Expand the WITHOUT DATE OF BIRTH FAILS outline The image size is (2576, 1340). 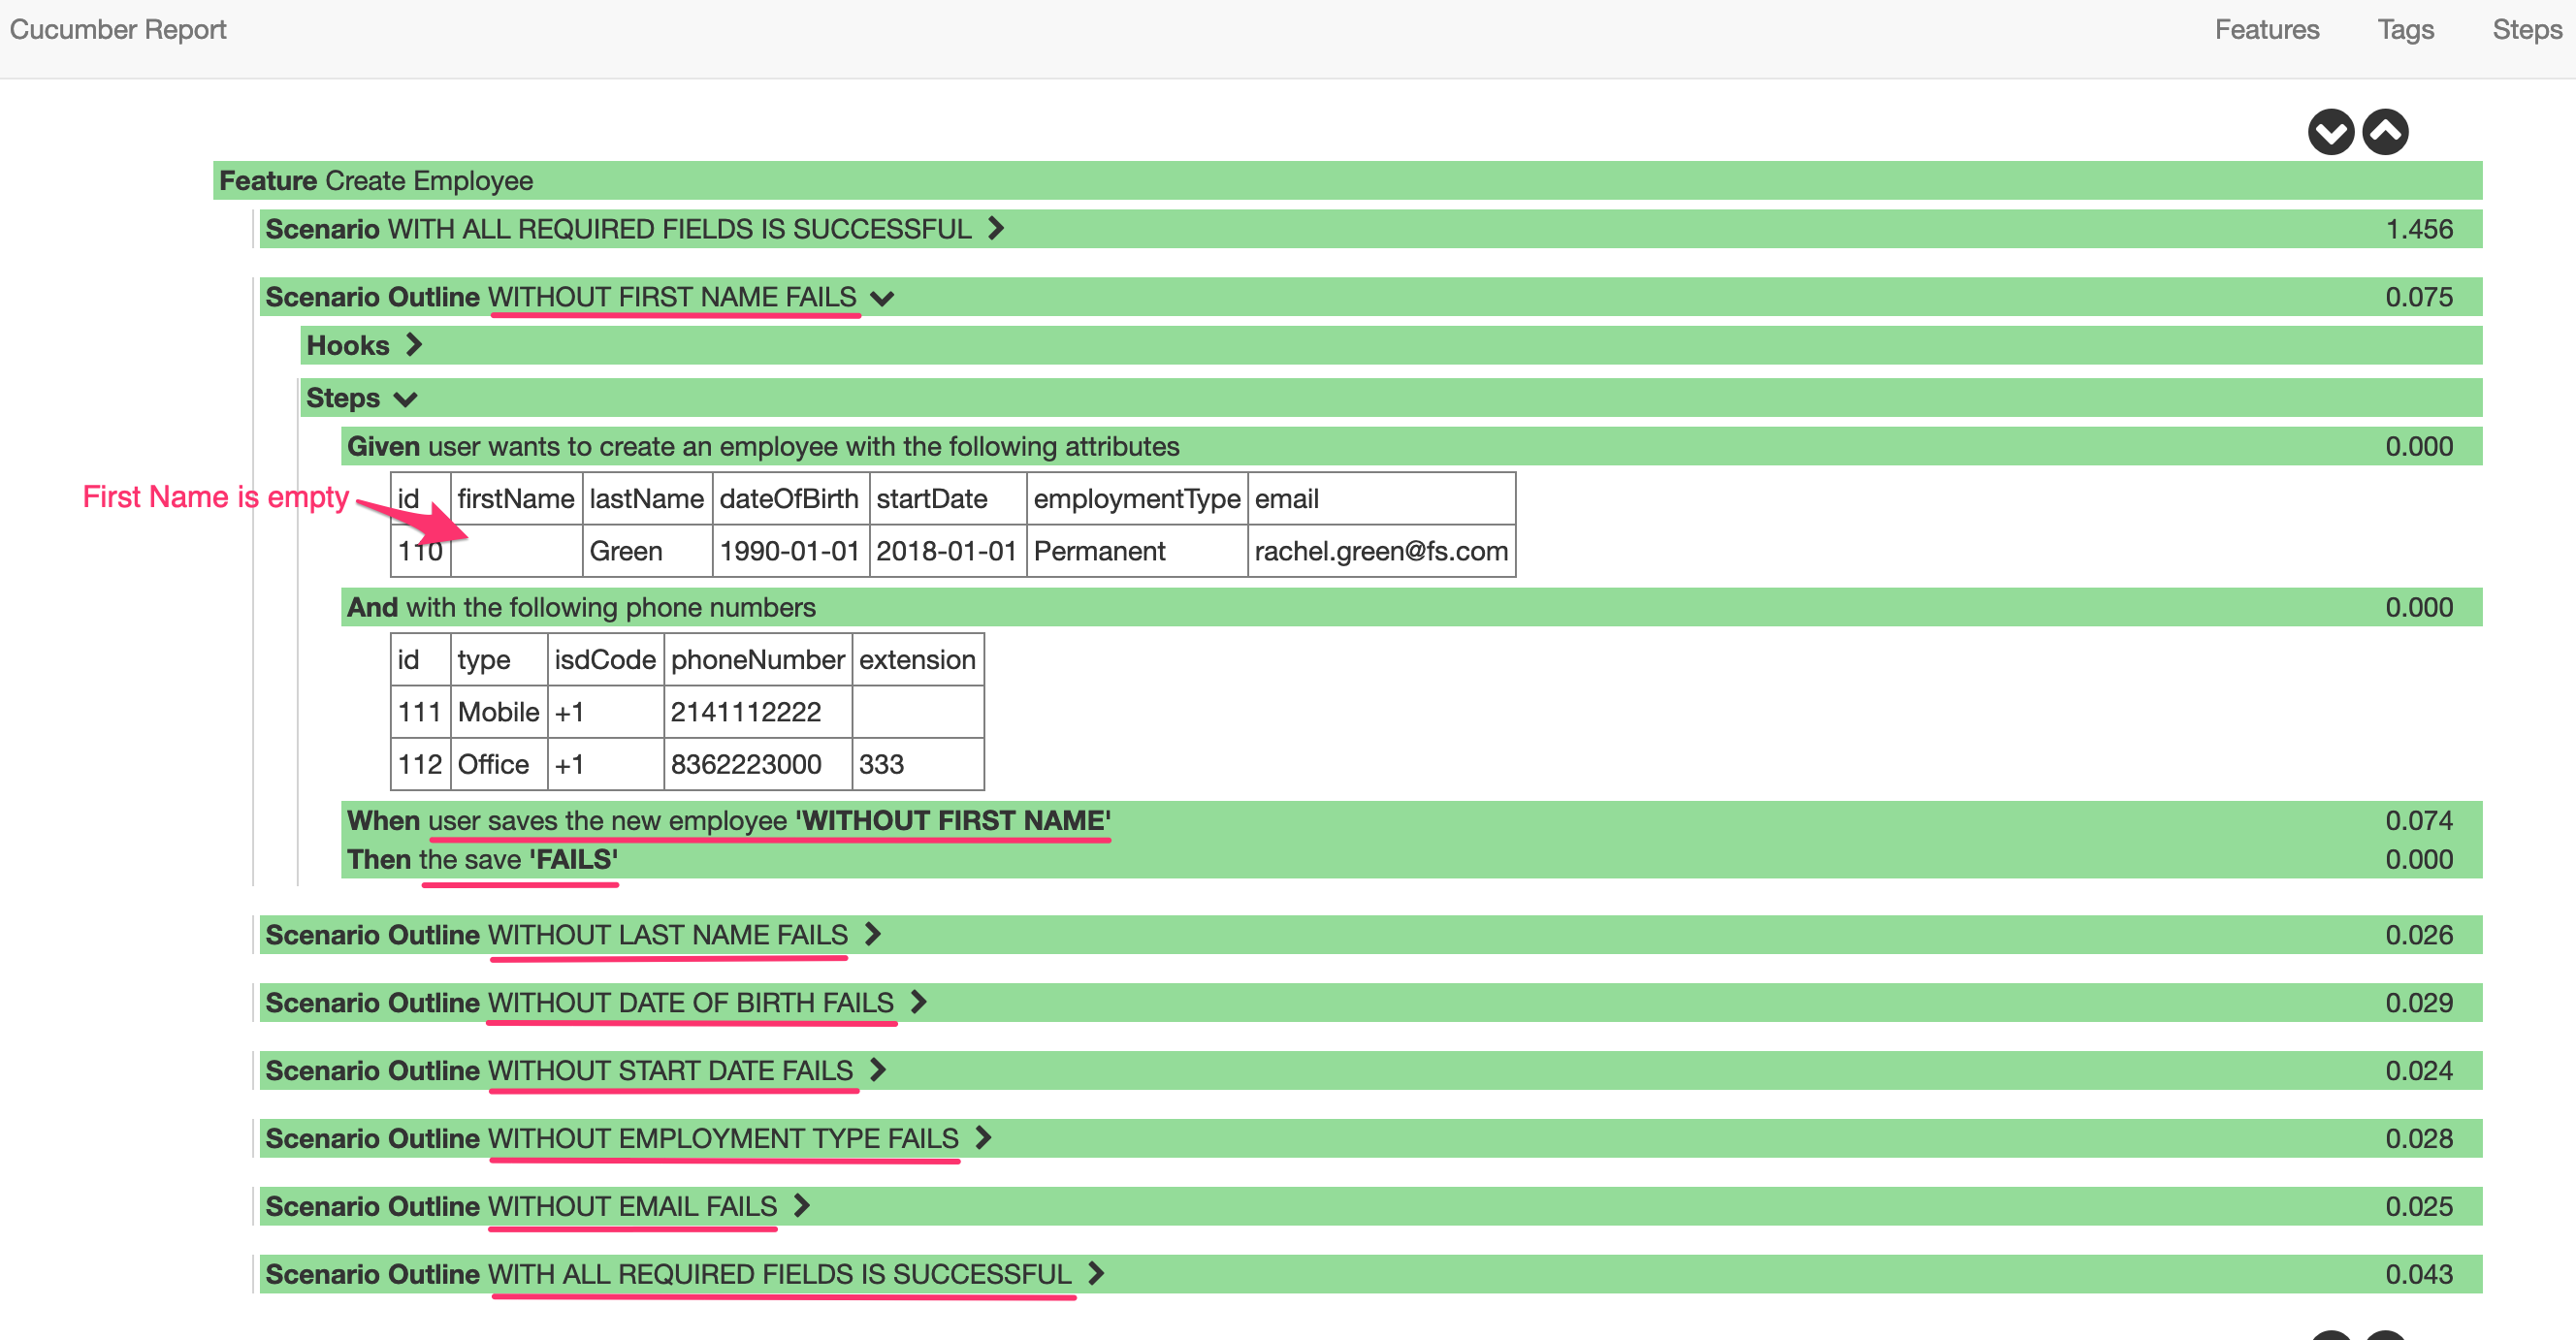[x=919, y=1002]
